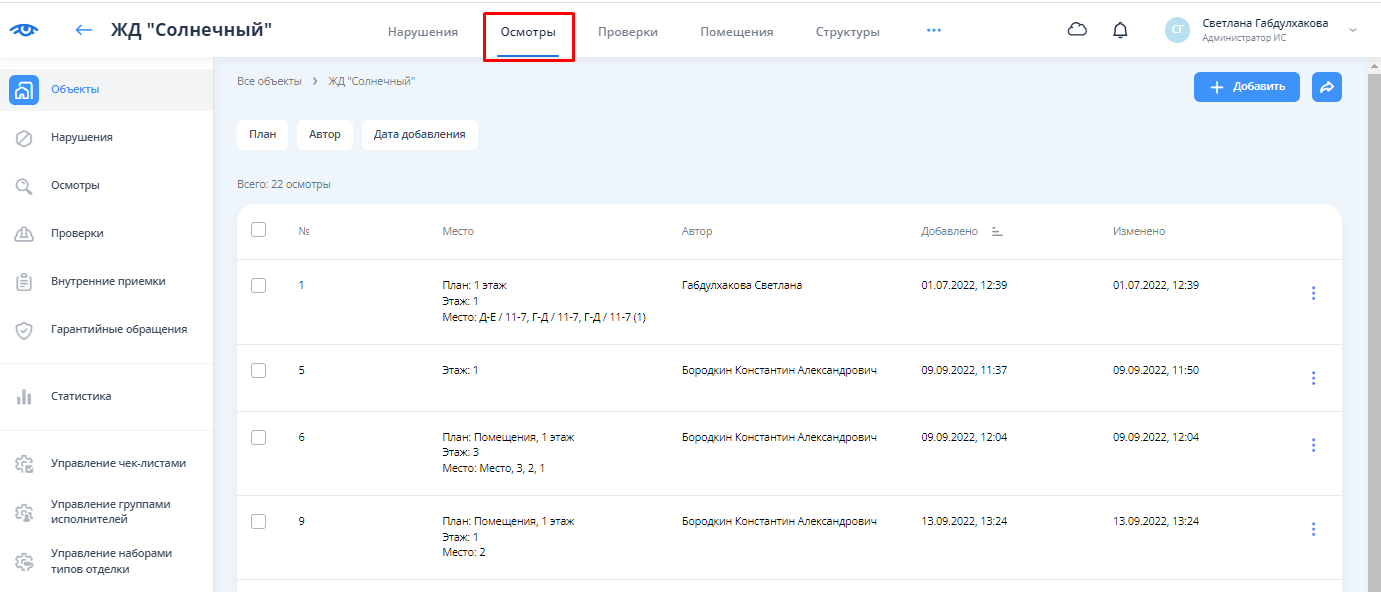Click the cloud sync icon
Viewport: 1381px width, 592px height.
tap(1077, 30)
